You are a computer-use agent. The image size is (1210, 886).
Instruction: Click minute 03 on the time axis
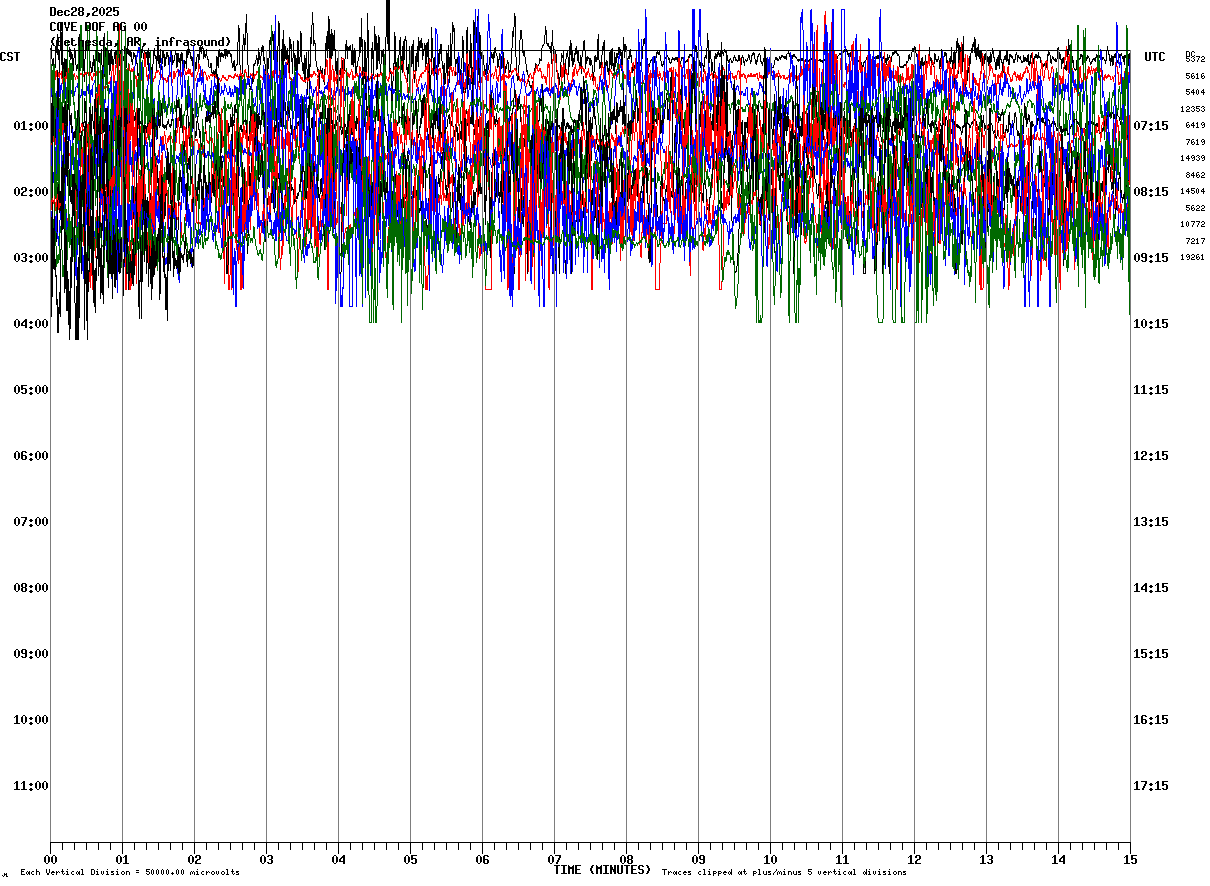(266, 860)
